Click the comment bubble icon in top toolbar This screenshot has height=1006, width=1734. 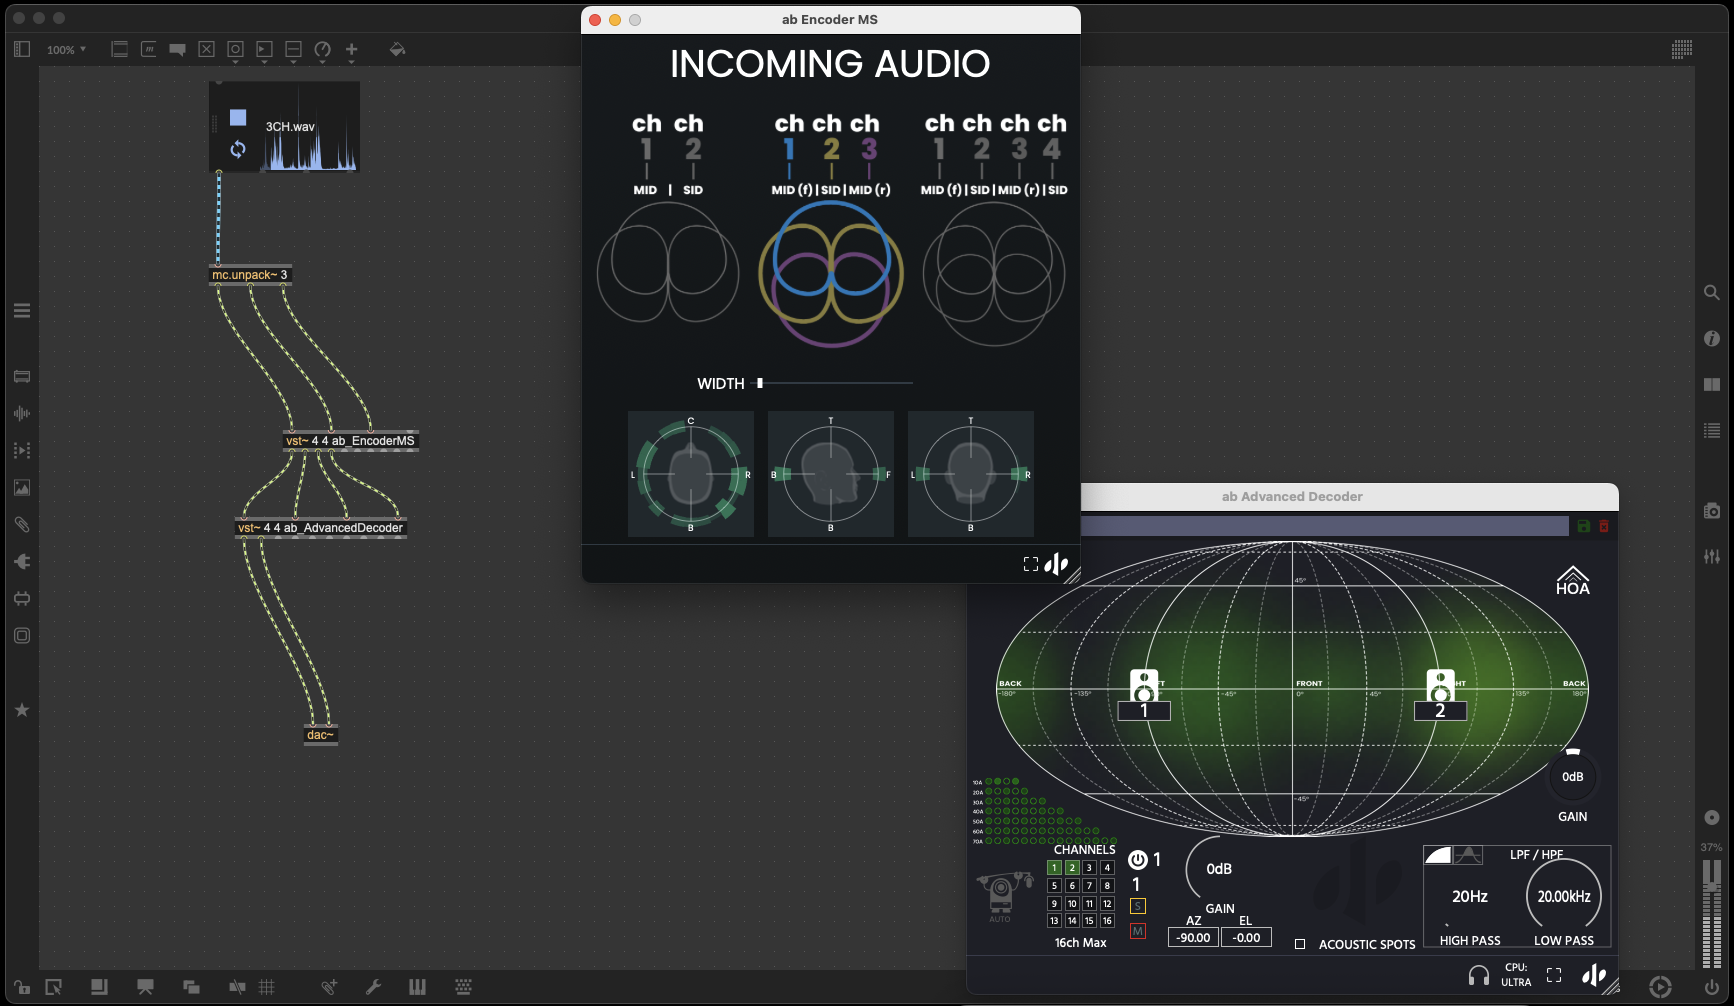(x=177, y=49)
